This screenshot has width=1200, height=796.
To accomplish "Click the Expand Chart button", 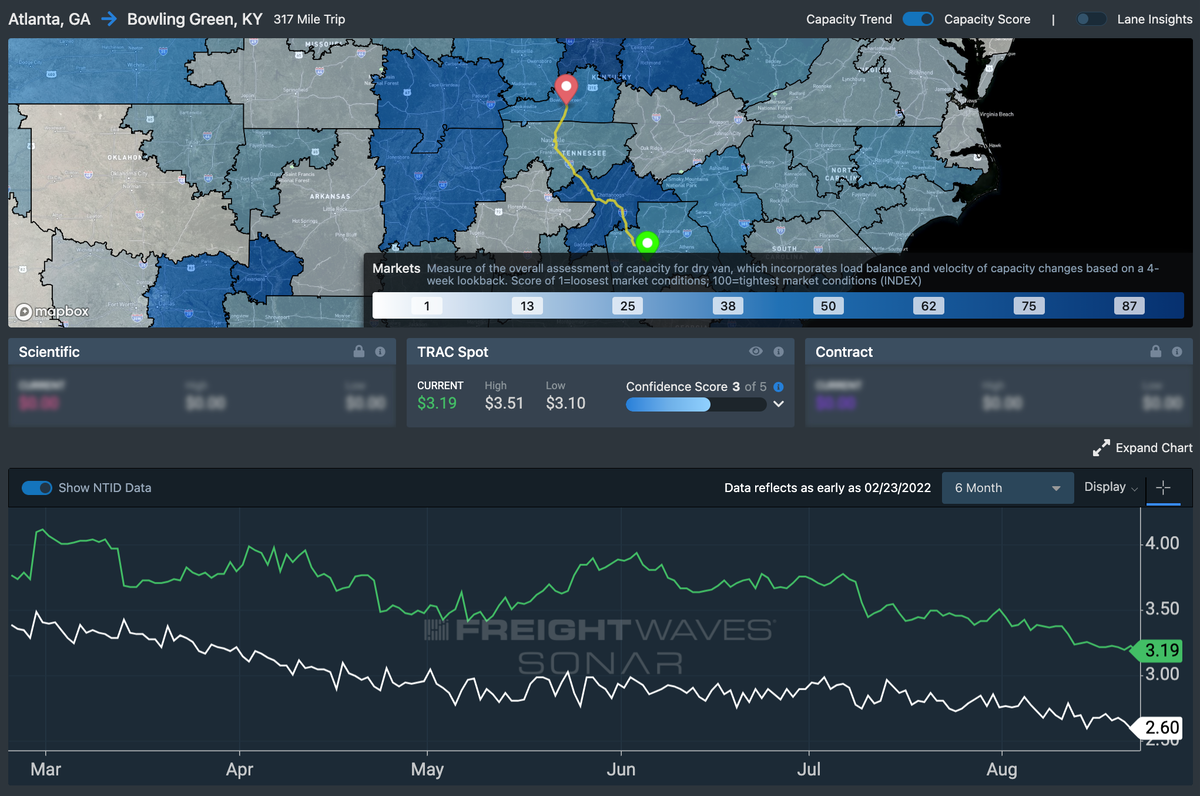I will pos(1143,448).
